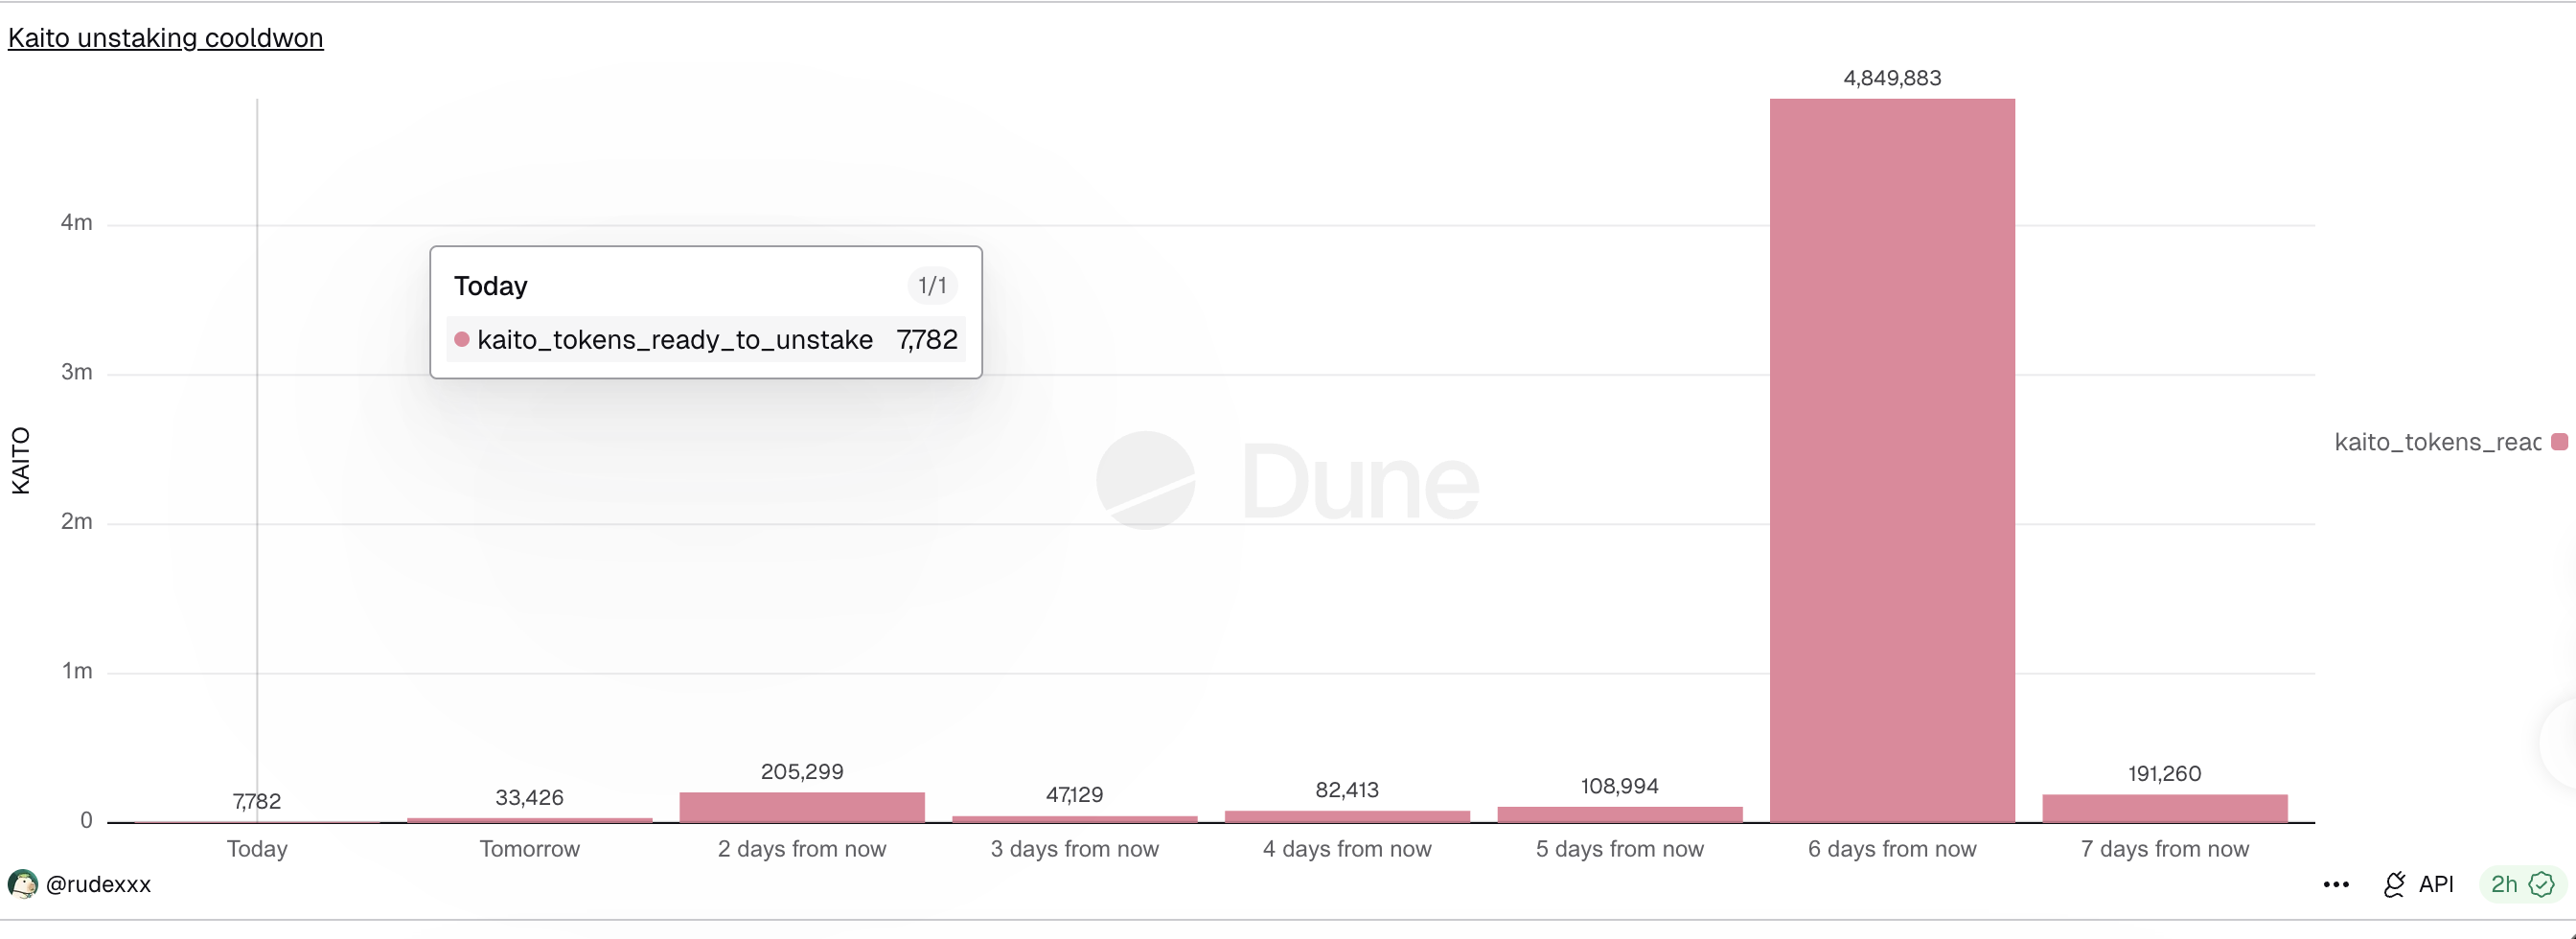Image resolution: width=2576 pixels, height=939 pixels.
Task: Click the Tomorrow x-axis label
Action: click(x=529, y=849)
